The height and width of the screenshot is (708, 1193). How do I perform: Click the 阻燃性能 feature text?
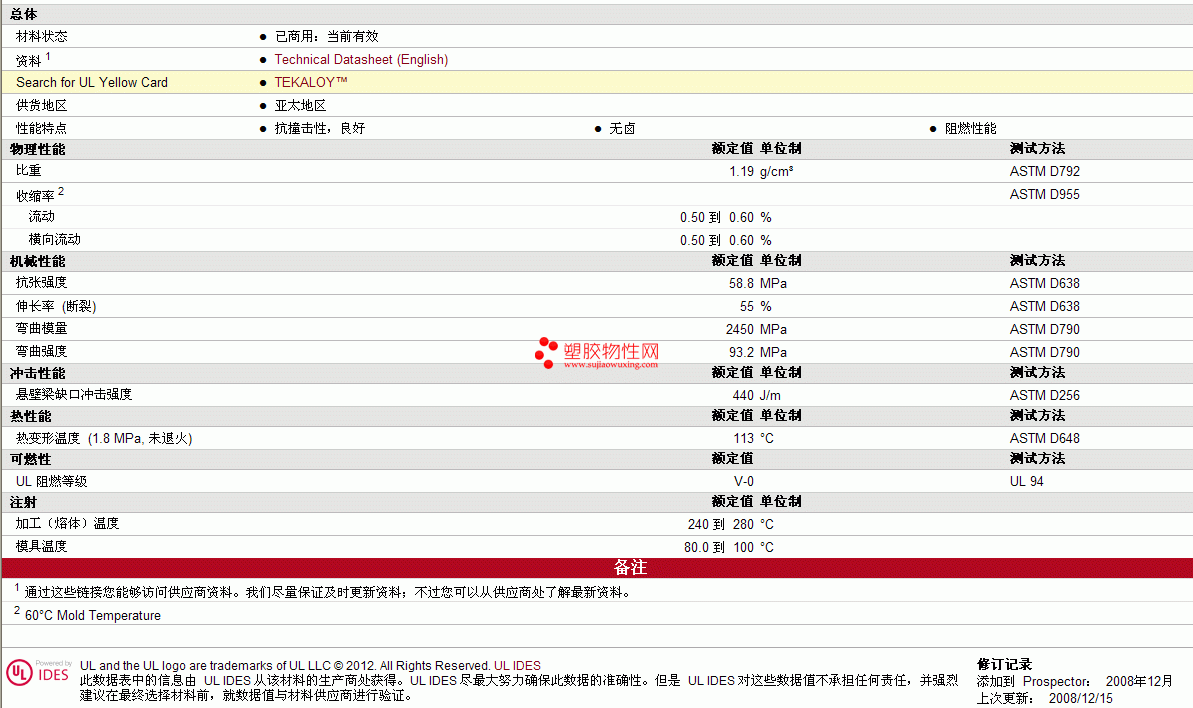tap(971, 128)
